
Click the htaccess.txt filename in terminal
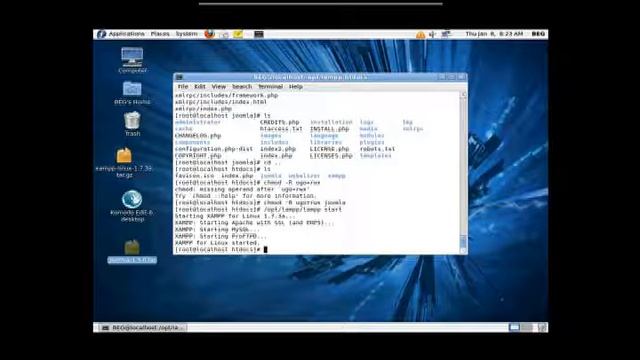tap(281, 129)
